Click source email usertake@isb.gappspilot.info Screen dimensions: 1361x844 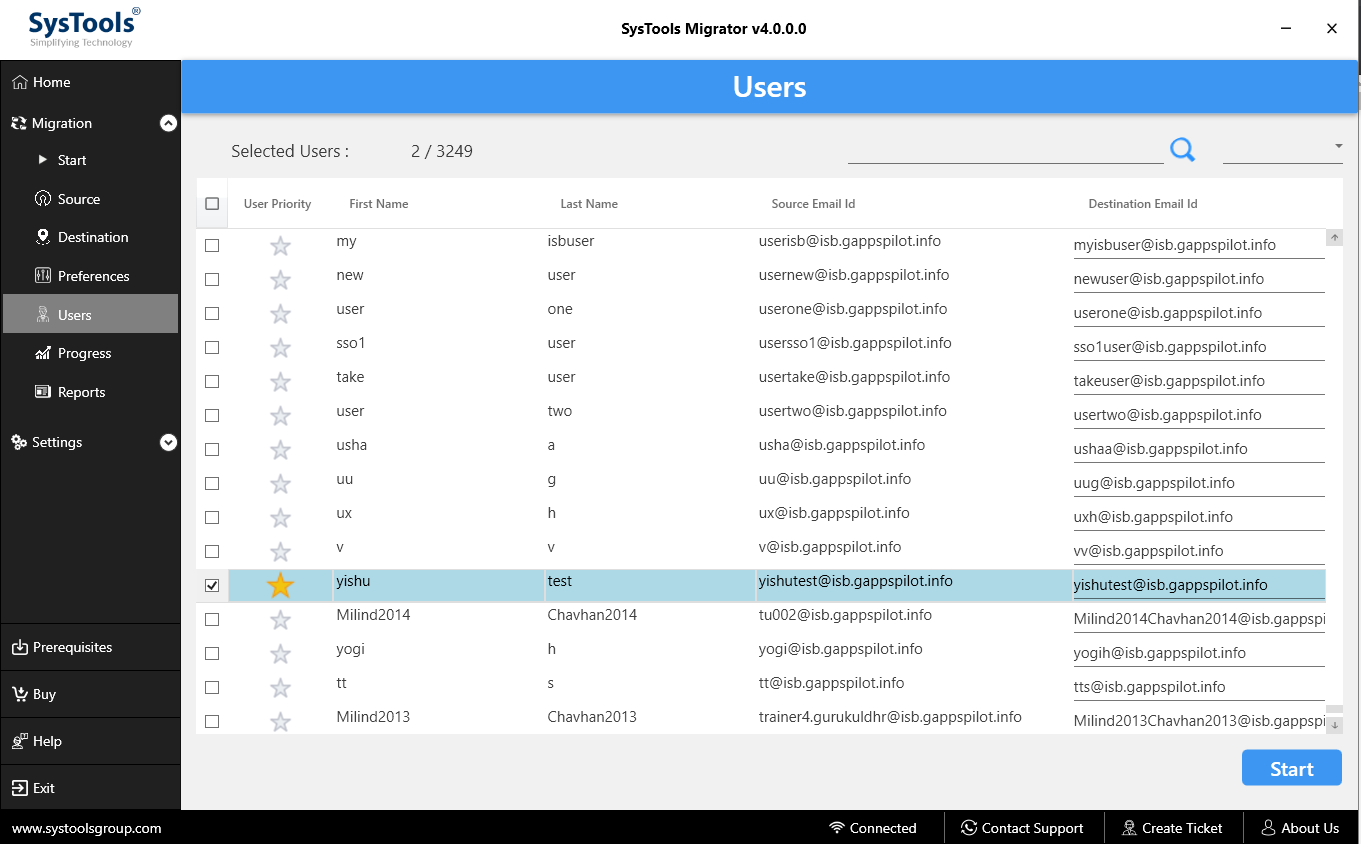(x=854, y=377)
